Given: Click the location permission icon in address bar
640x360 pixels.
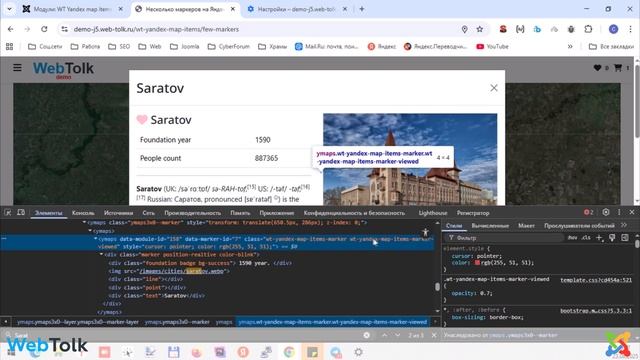Looking at the screenshot, I should tap(464, 29).
